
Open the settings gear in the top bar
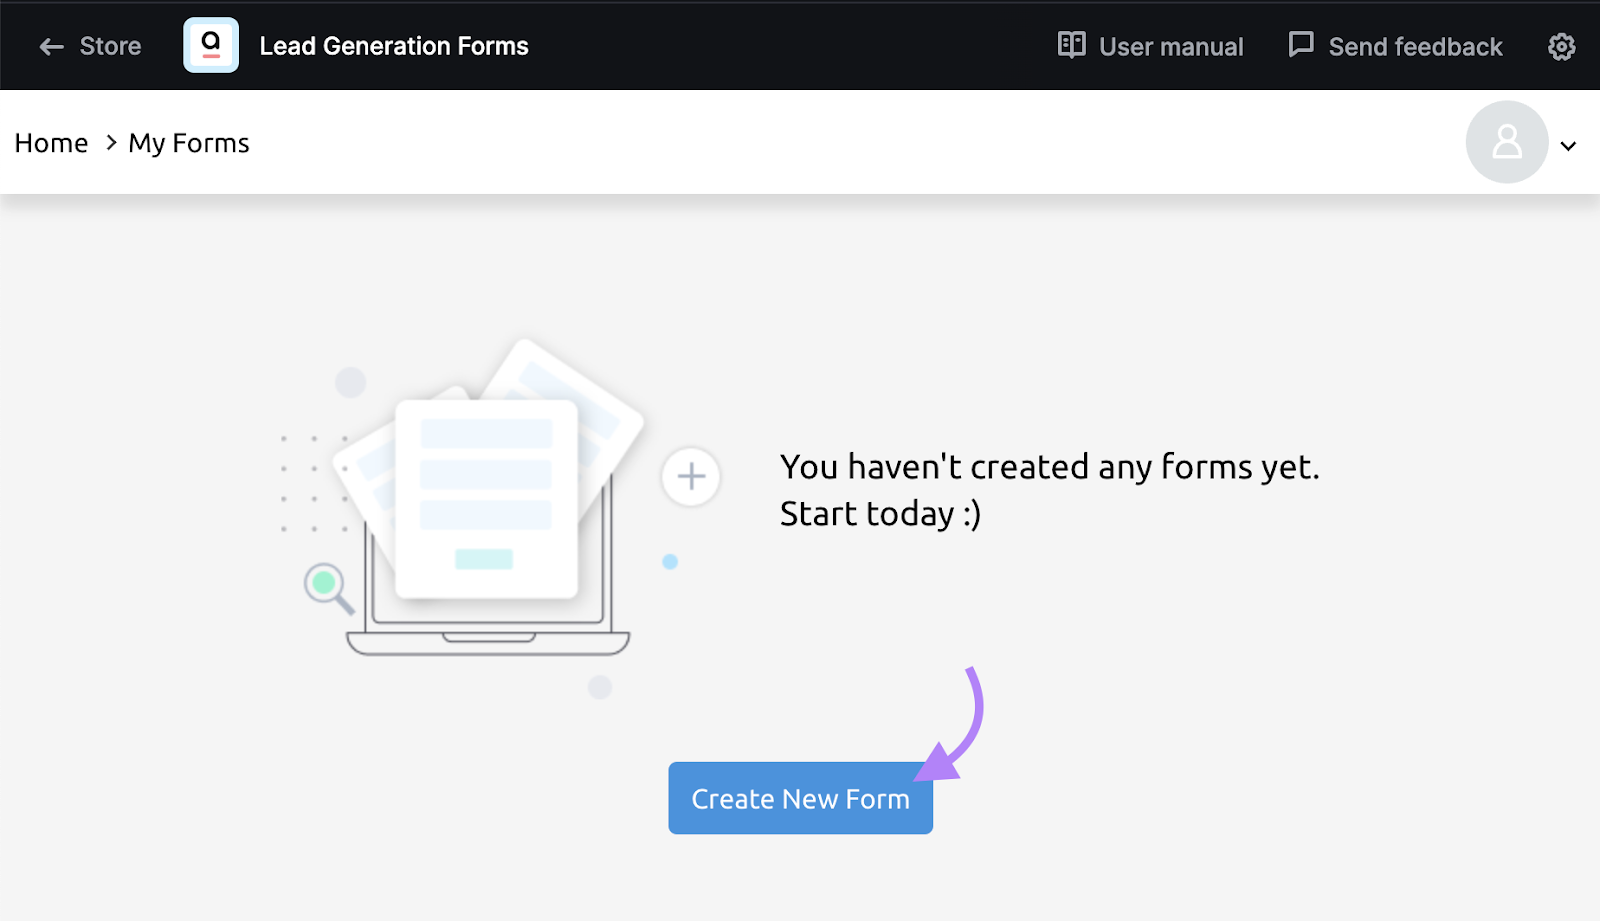(1560, 46)
